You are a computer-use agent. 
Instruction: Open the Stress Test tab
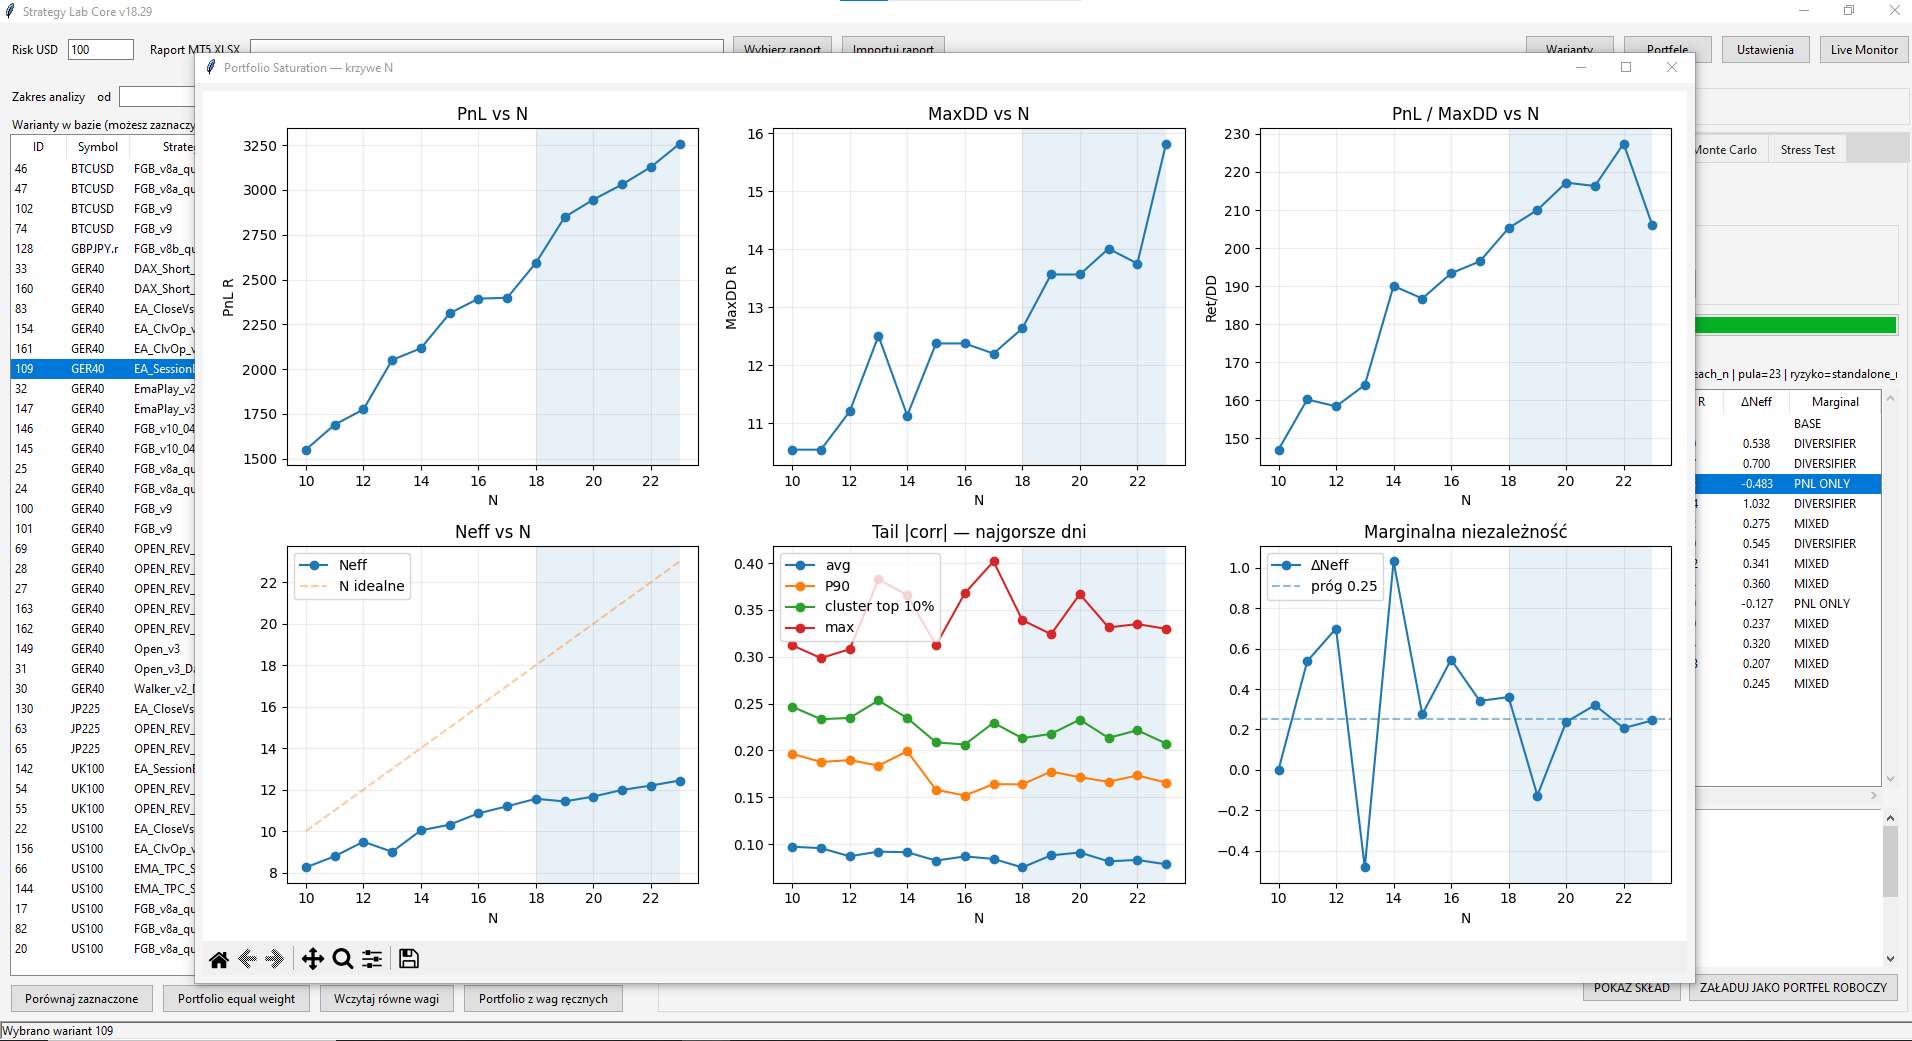(1807, 150)
